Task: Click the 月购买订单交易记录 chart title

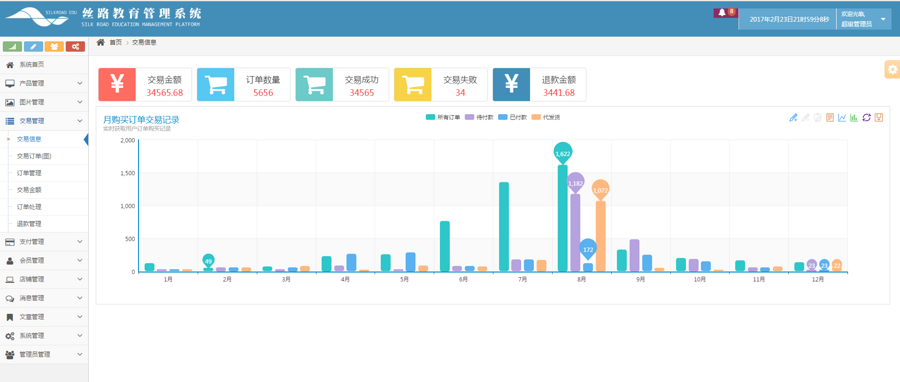Action: tap(141, 120)
